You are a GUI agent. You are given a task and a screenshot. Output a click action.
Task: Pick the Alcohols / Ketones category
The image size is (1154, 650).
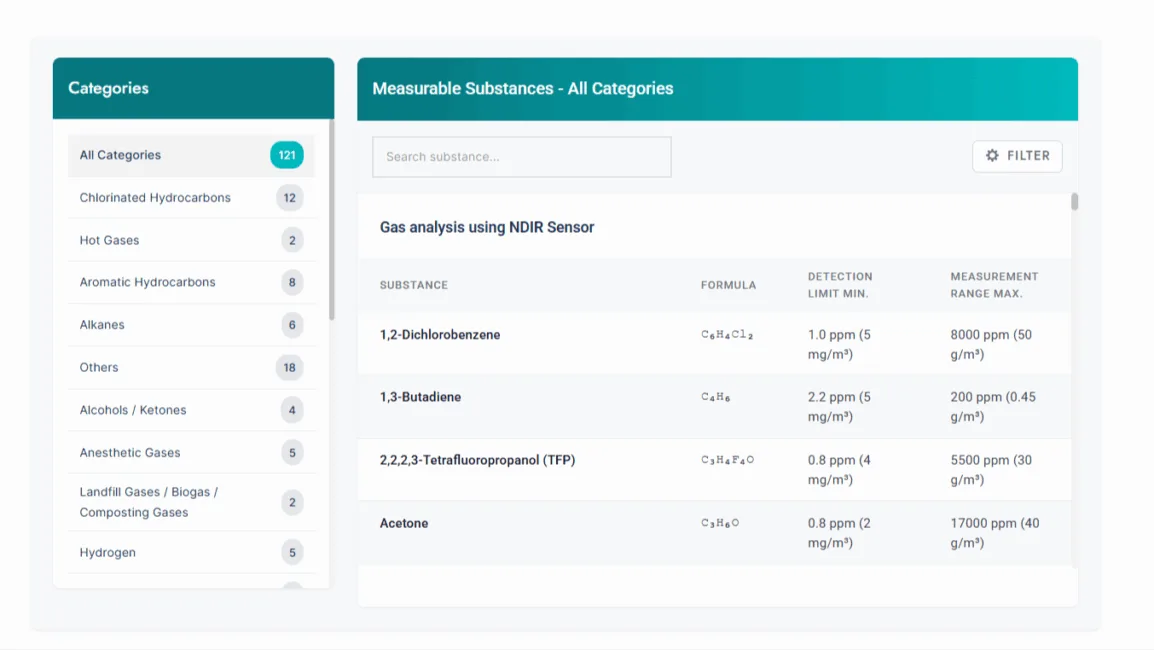133,410
